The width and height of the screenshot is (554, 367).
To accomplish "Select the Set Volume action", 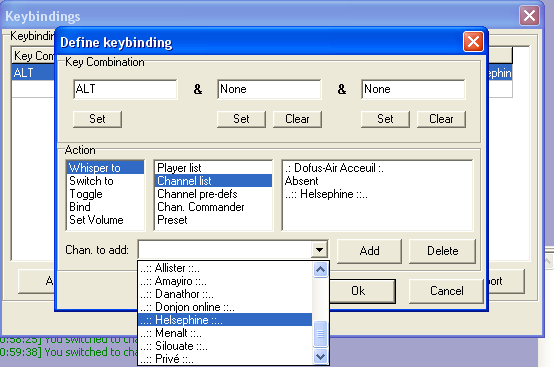I will point(105,220).
